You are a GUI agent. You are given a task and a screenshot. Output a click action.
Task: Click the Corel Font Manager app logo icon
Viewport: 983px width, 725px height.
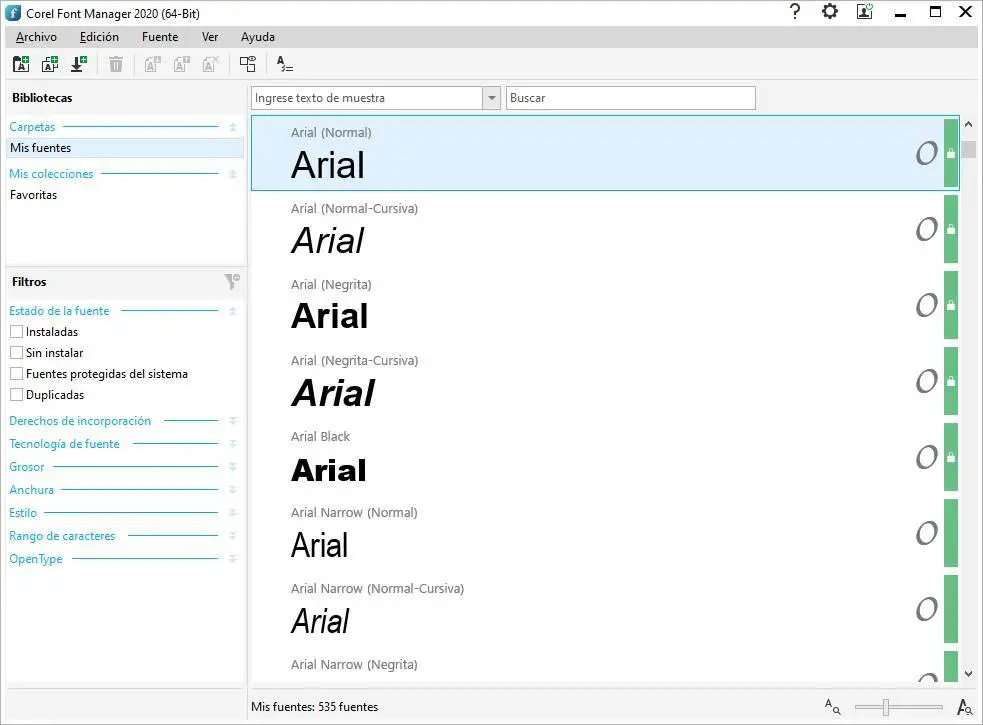pos(13,13)
